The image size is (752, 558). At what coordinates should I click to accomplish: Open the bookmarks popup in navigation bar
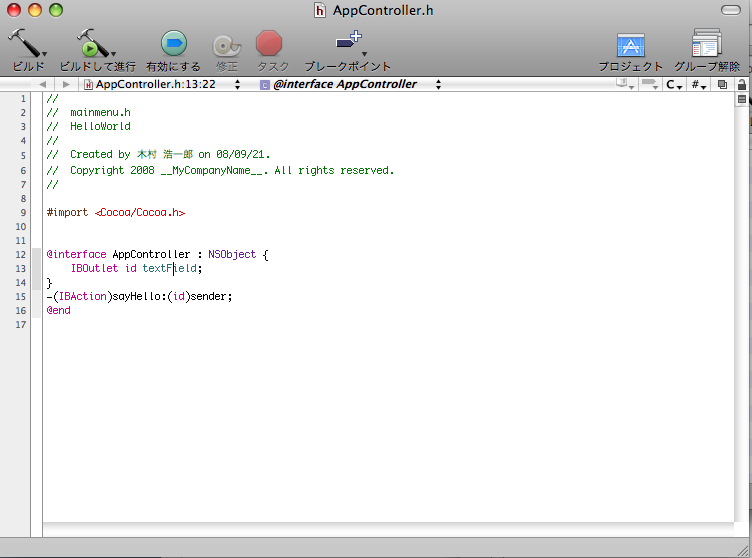coord(624,84)
